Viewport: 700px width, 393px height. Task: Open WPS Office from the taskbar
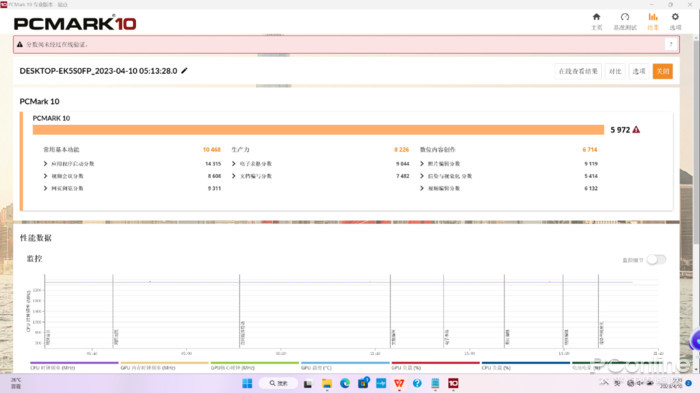coord(399,383)
